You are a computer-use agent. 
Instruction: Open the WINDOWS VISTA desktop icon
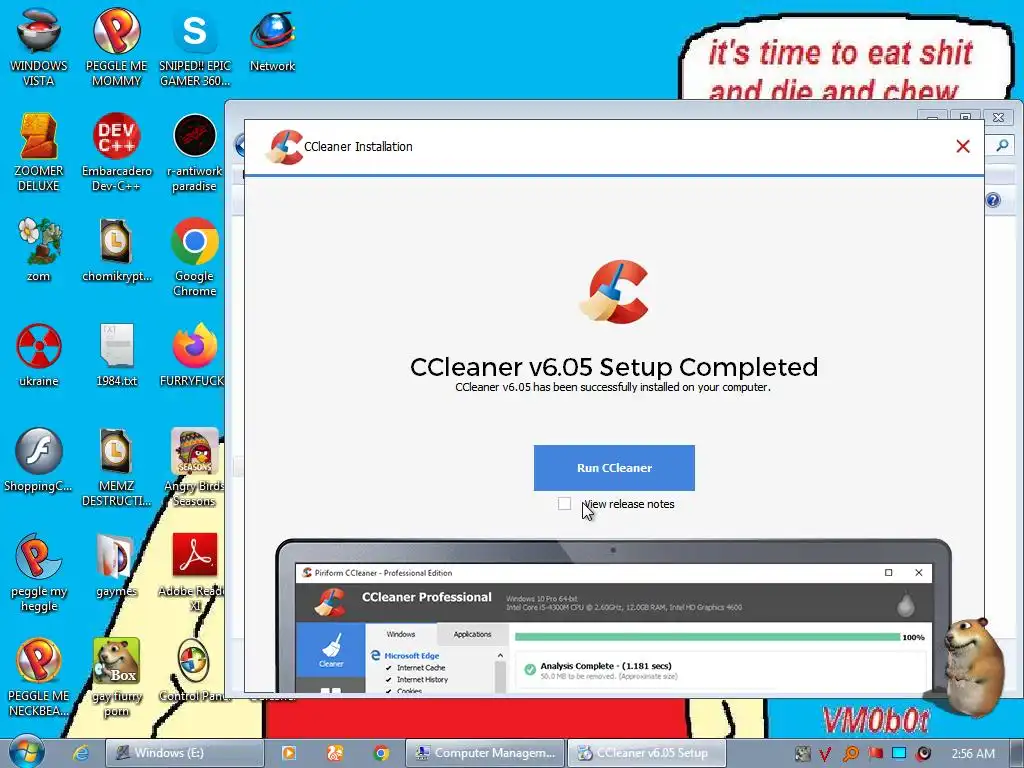pos(39,46)
